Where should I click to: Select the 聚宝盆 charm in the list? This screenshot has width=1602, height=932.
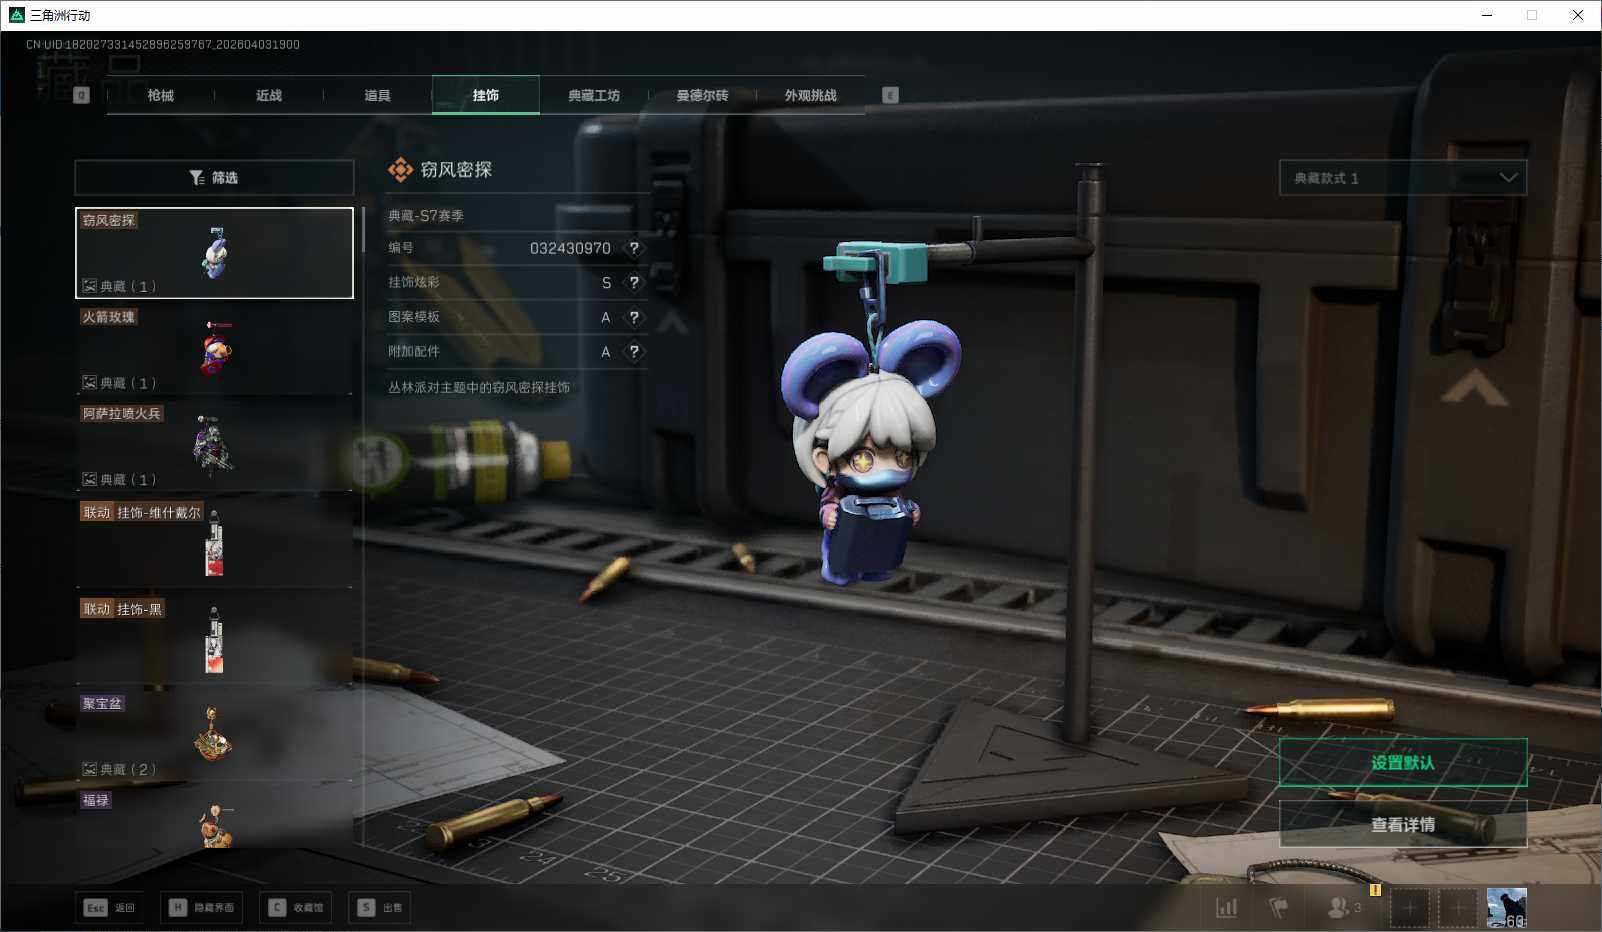point(214,737)
